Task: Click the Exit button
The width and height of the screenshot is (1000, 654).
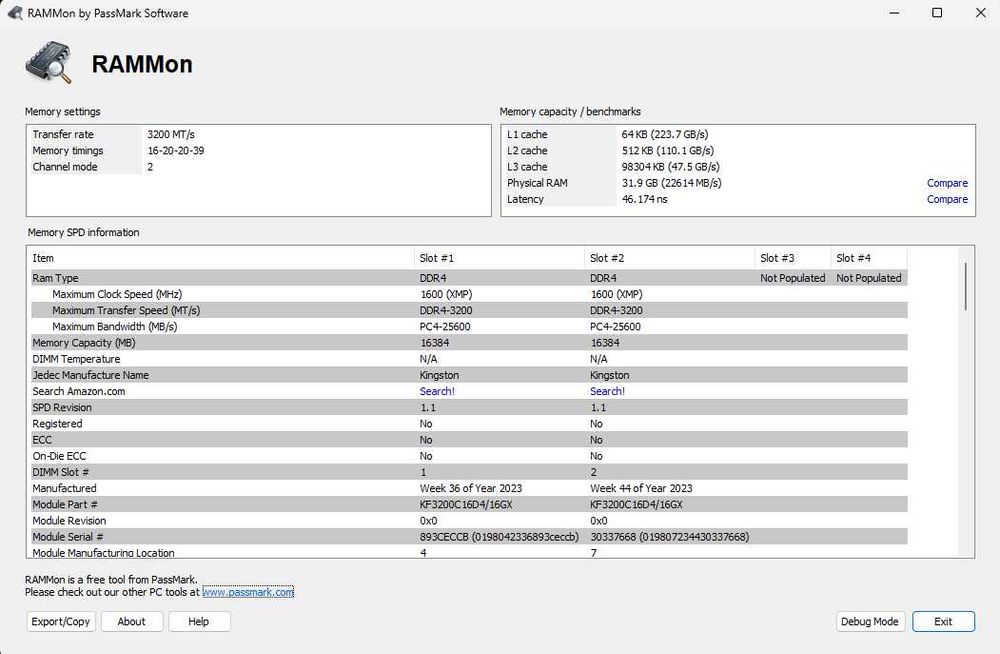Action: (943, 621)
